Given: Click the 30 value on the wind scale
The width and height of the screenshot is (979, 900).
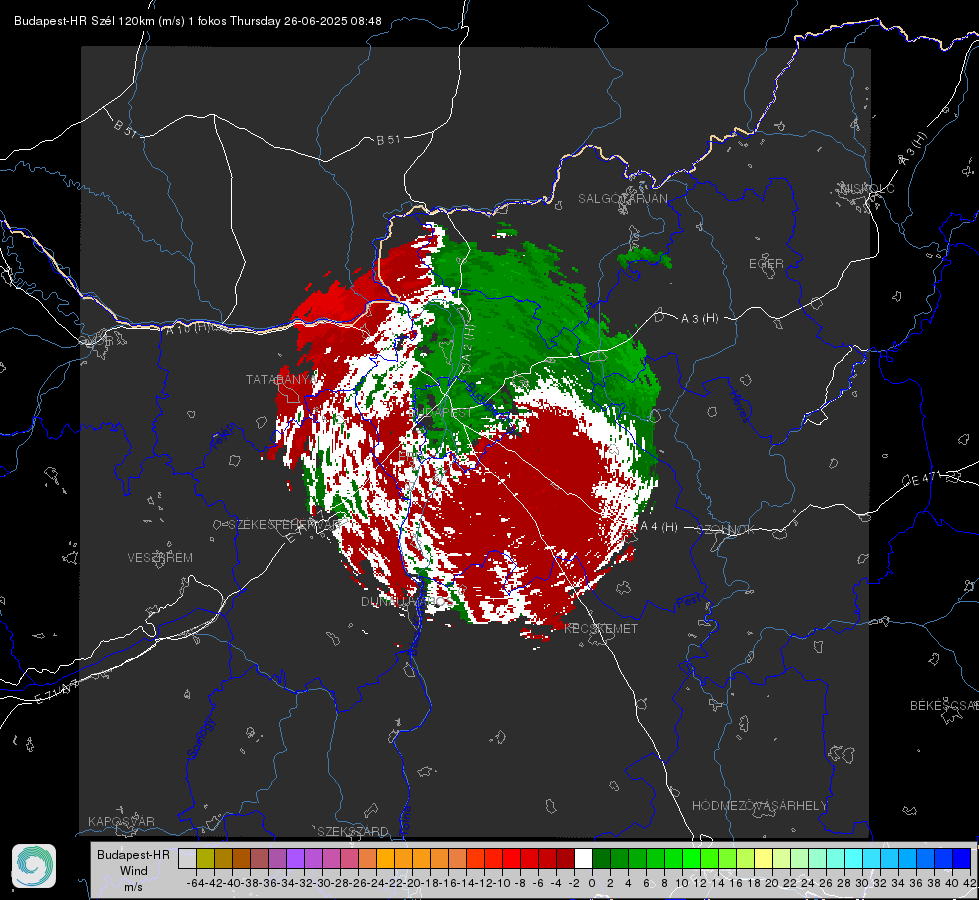Looking at the screenshot, I should coord(862,883).
